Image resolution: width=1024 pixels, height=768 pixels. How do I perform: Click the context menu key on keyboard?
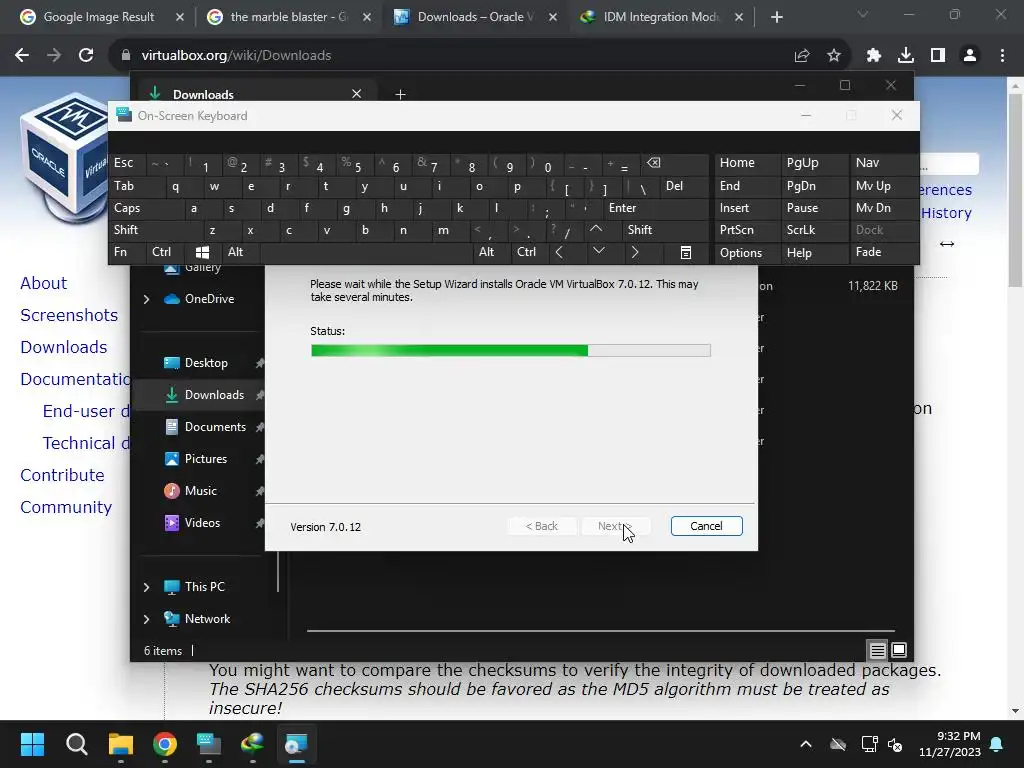[x=686, y=252]
